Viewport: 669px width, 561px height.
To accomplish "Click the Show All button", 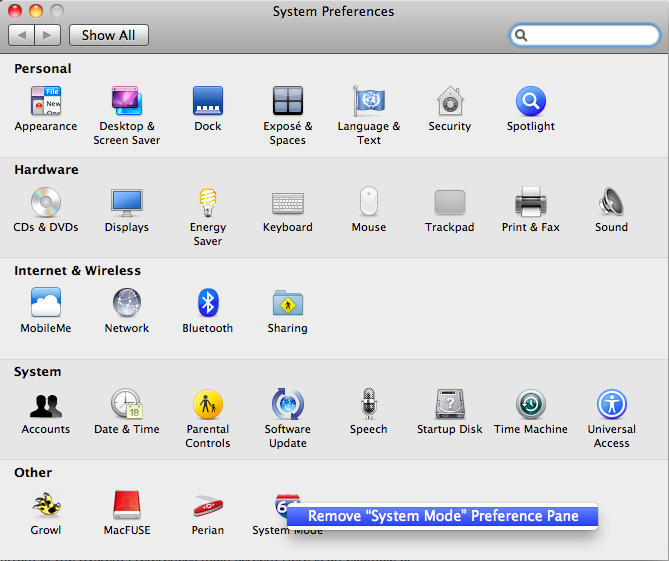I will [x=109, y=35].
